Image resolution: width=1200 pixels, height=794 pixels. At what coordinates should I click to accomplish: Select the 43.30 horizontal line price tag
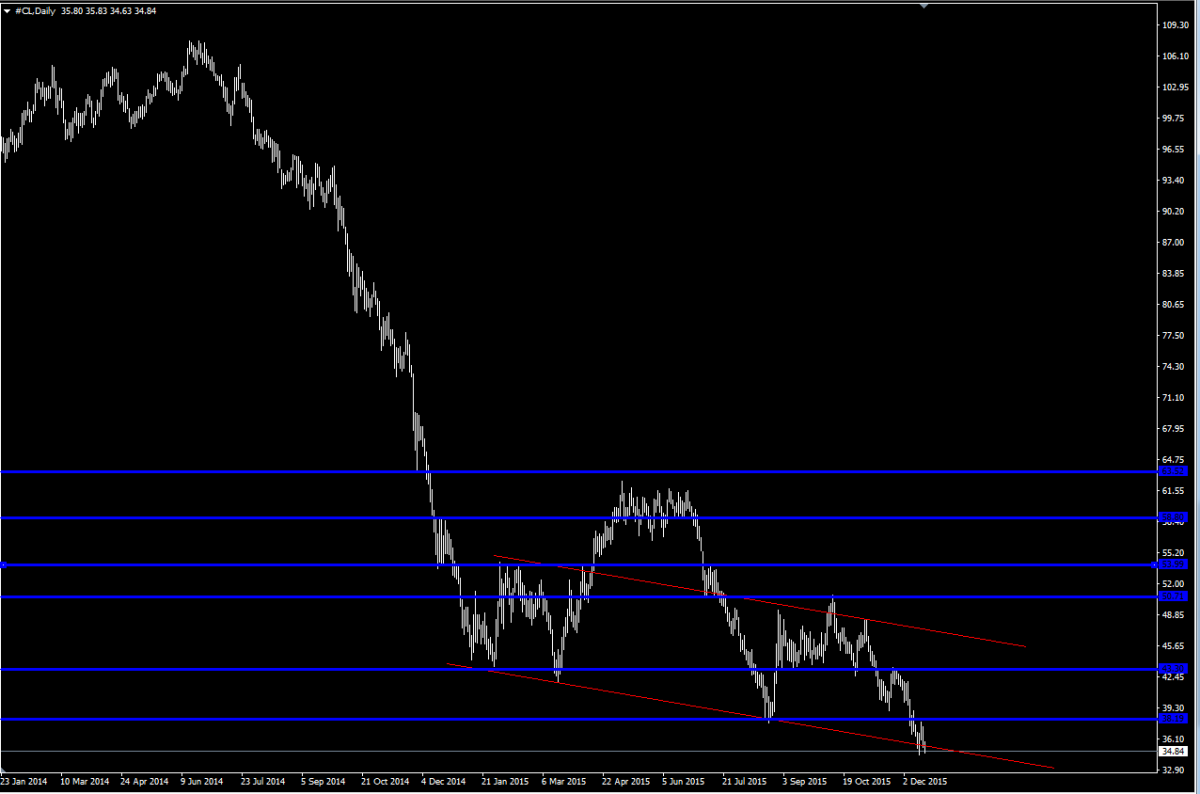[1171, 668]
